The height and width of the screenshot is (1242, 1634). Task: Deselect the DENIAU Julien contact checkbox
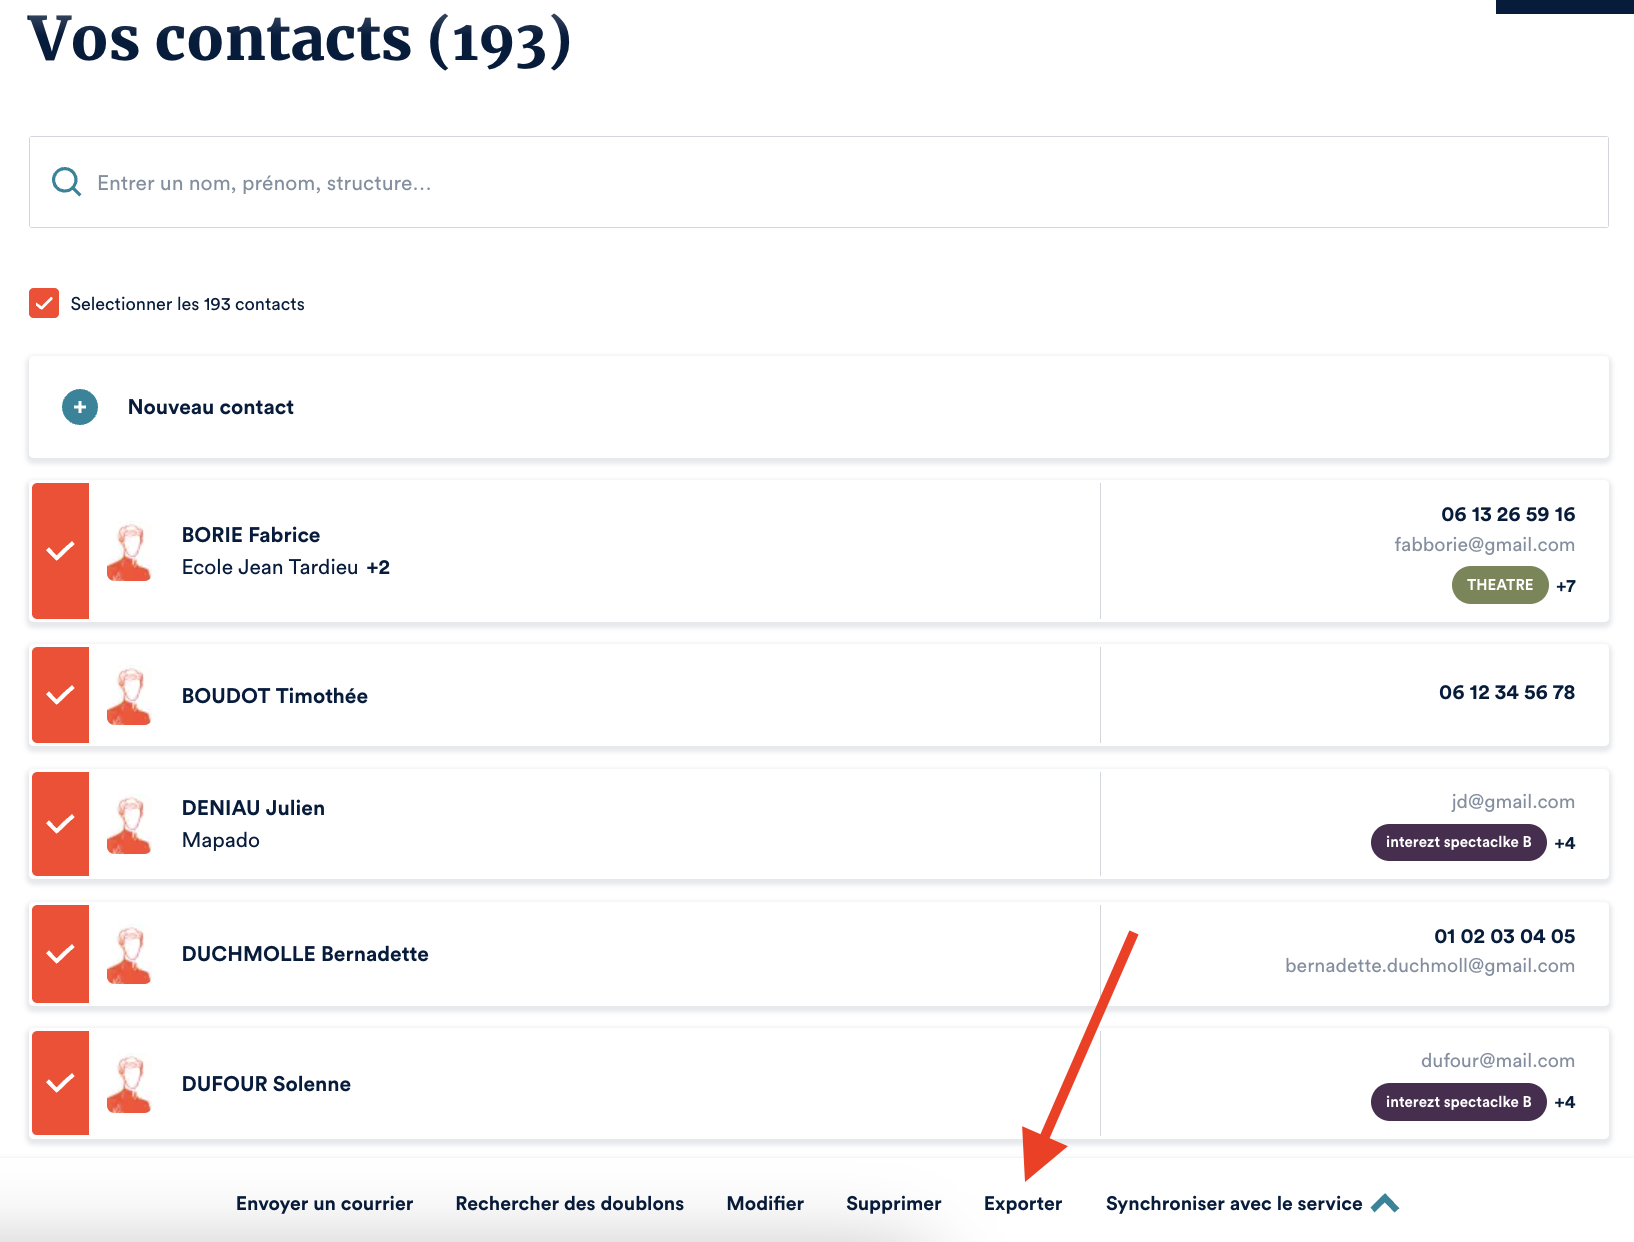(x=61, y=824)
